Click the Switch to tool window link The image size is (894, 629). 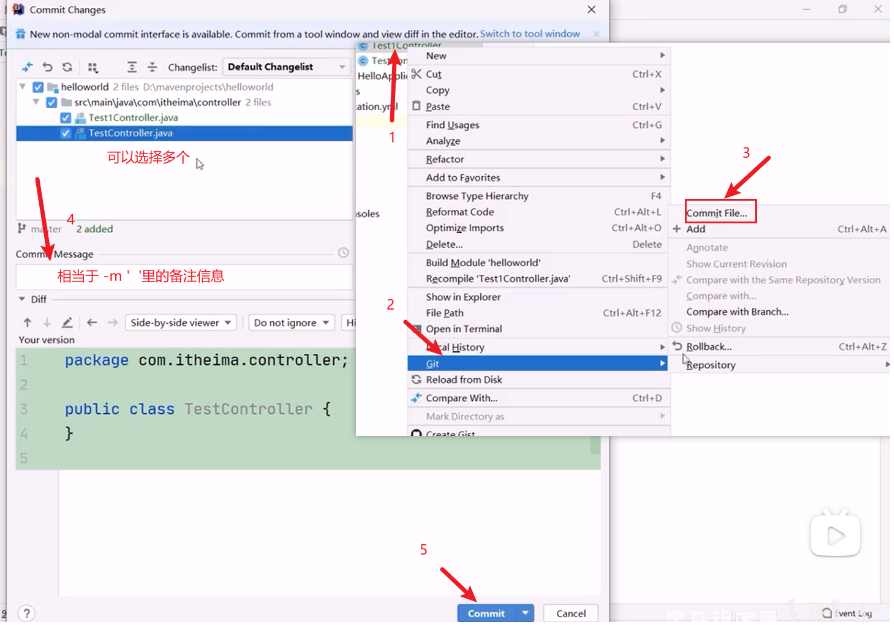(530, 34)
